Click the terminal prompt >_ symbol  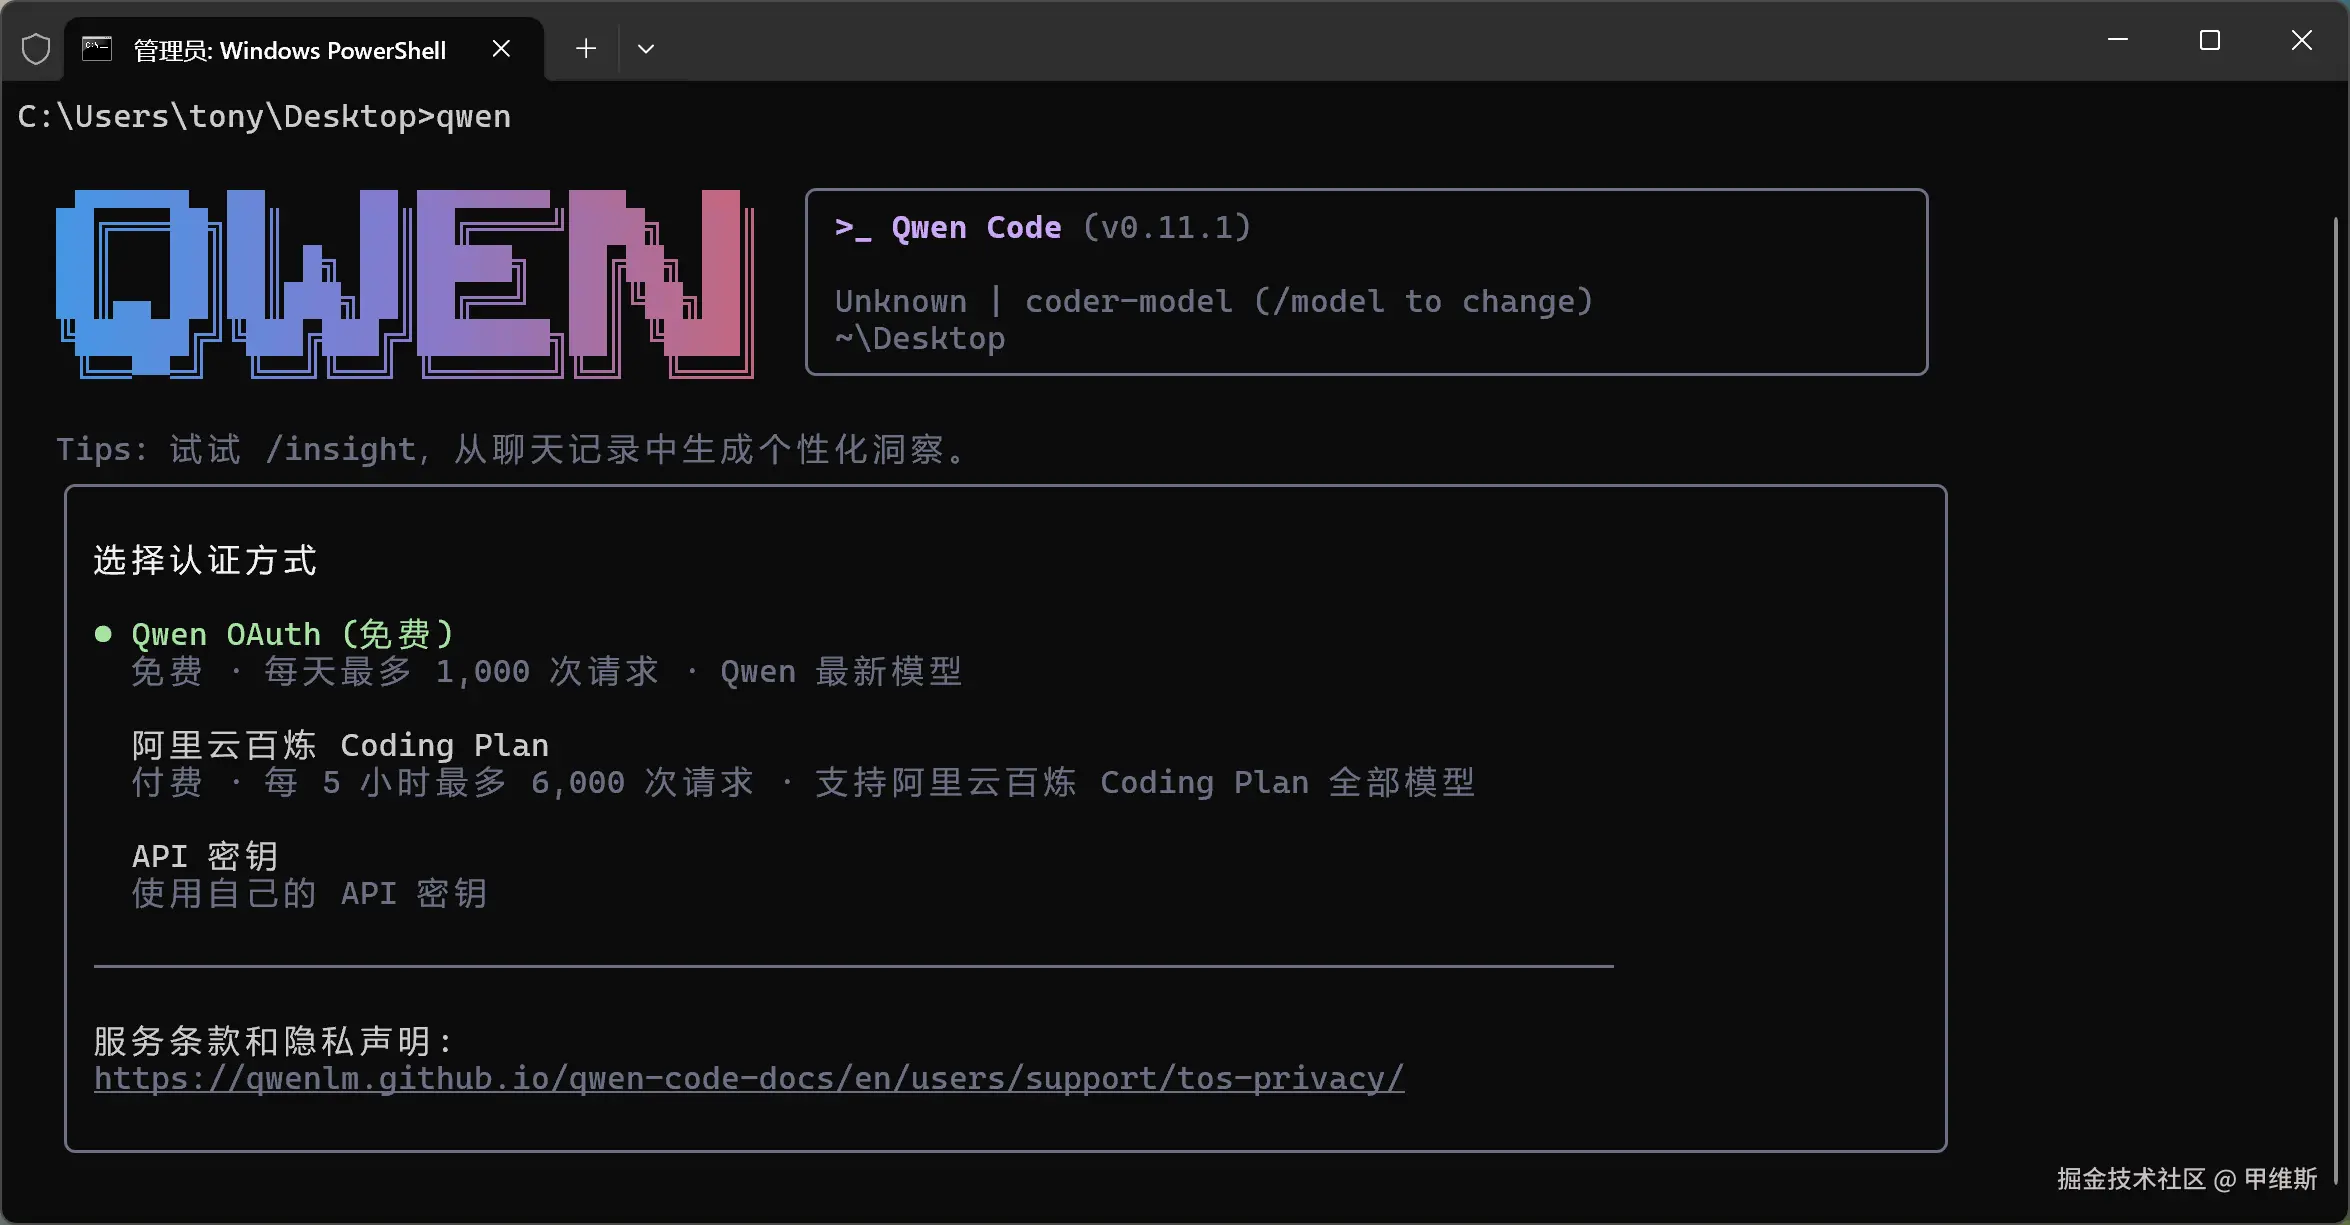(852, 228)
